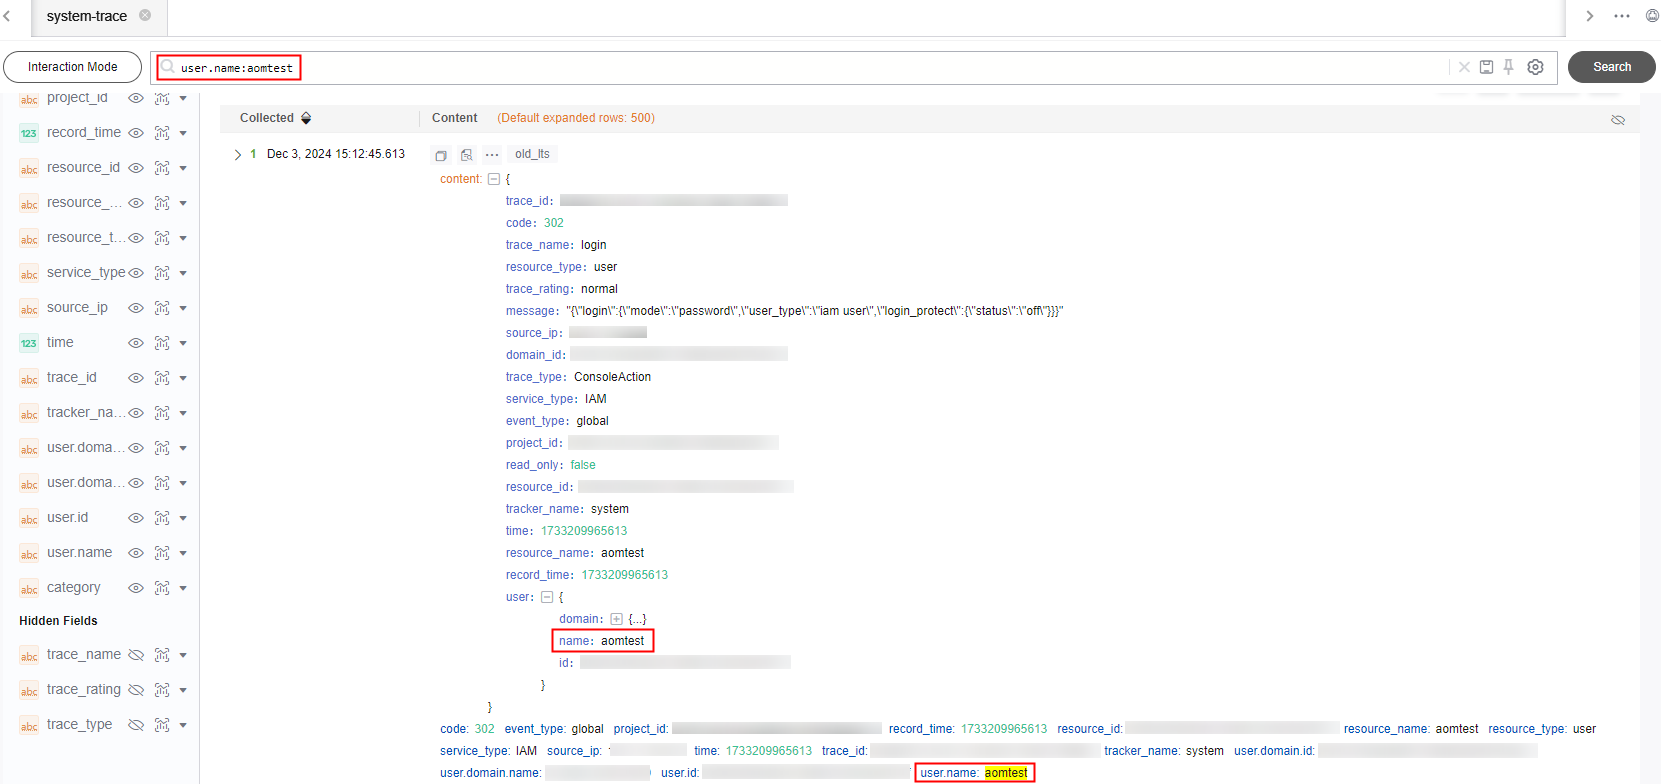Collapse the content JSON object
Viewport: 1661px width, 784px height.
[x=494, y=179]
